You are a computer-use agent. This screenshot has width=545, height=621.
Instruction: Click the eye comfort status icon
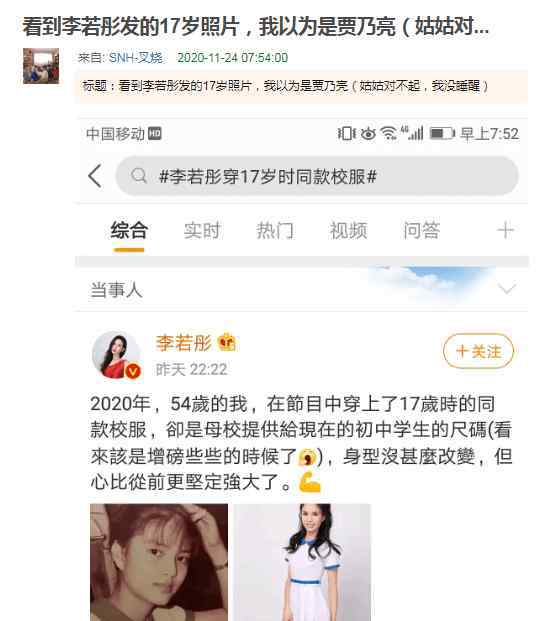point(368,134)
